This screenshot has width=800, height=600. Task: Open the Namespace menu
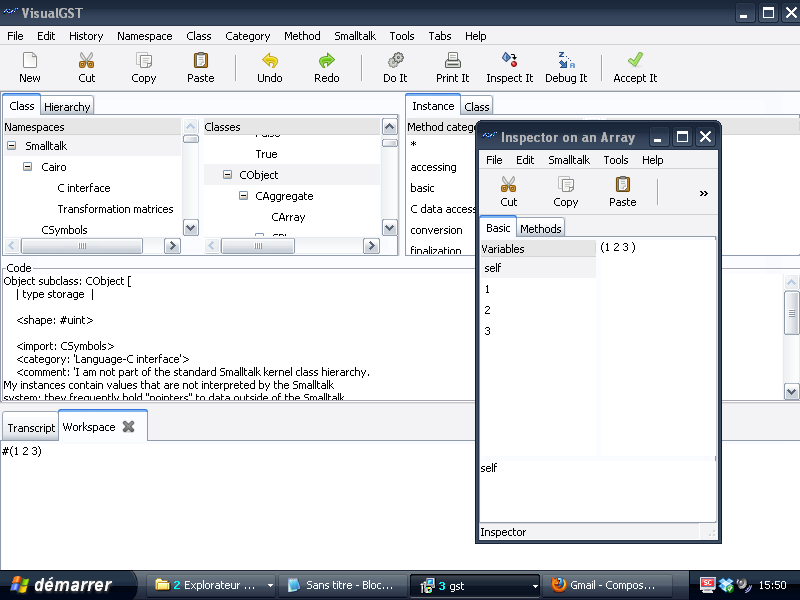click(144, 36)
